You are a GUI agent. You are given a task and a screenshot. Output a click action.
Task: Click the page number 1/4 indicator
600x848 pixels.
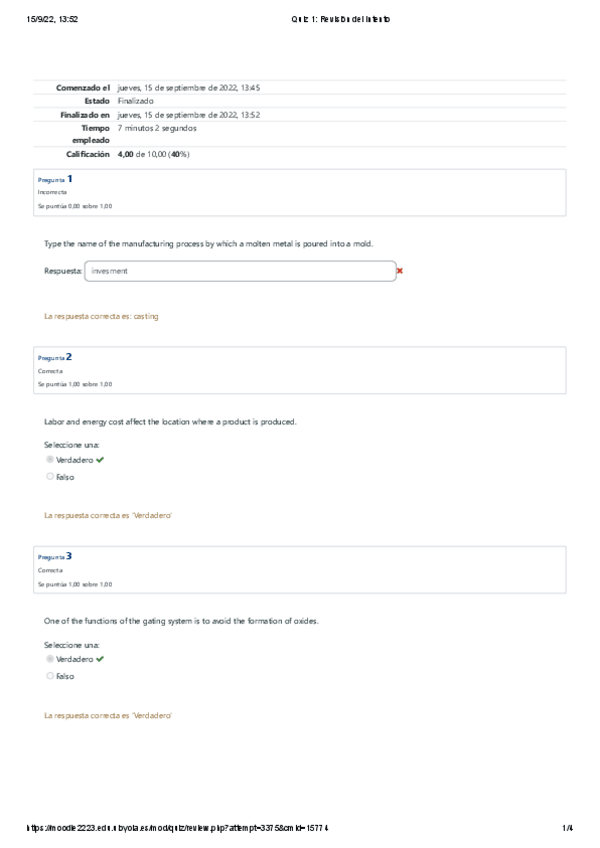(x=567, y=828)
